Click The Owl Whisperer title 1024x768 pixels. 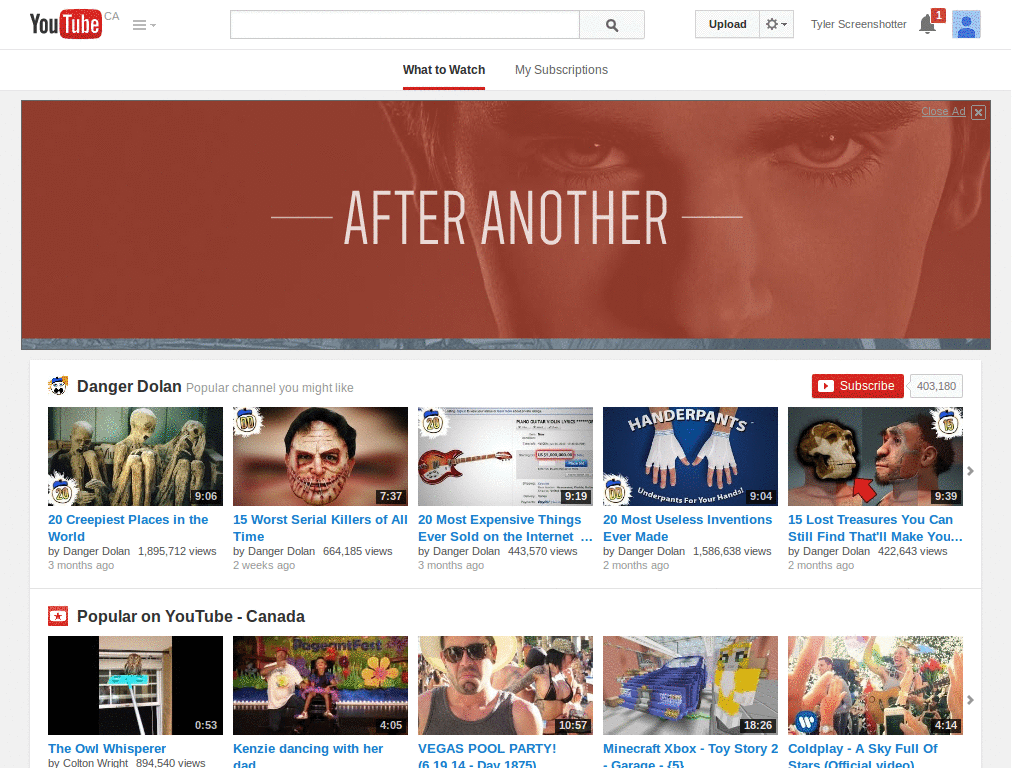[x=107, y=748]
